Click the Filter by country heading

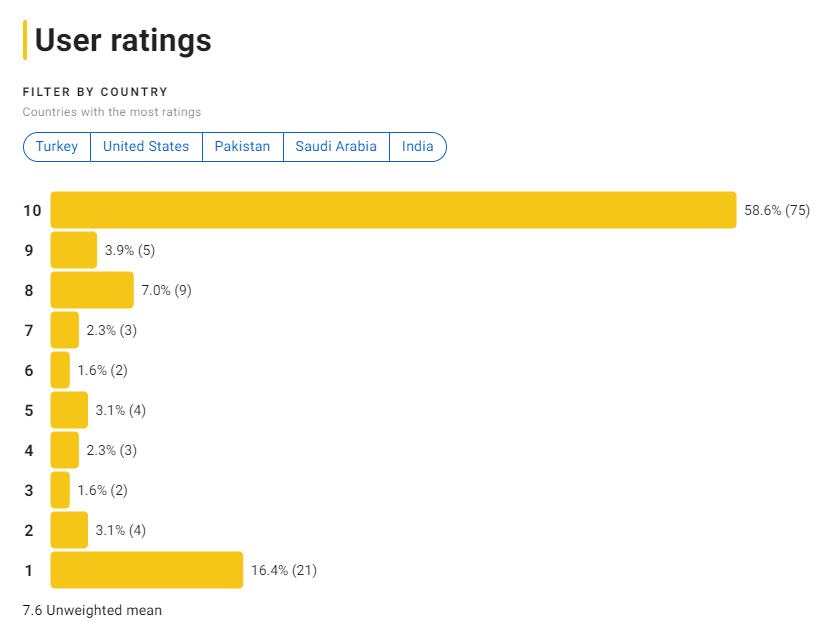[x=96, y=92]
